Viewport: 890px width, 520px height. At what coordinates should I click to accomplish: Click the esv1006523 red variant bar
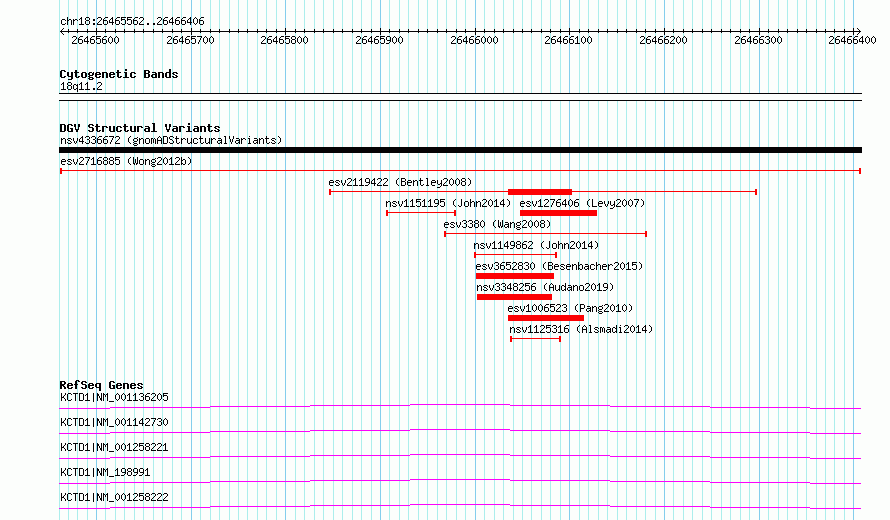pyautogui.click(x=546, y=318)
